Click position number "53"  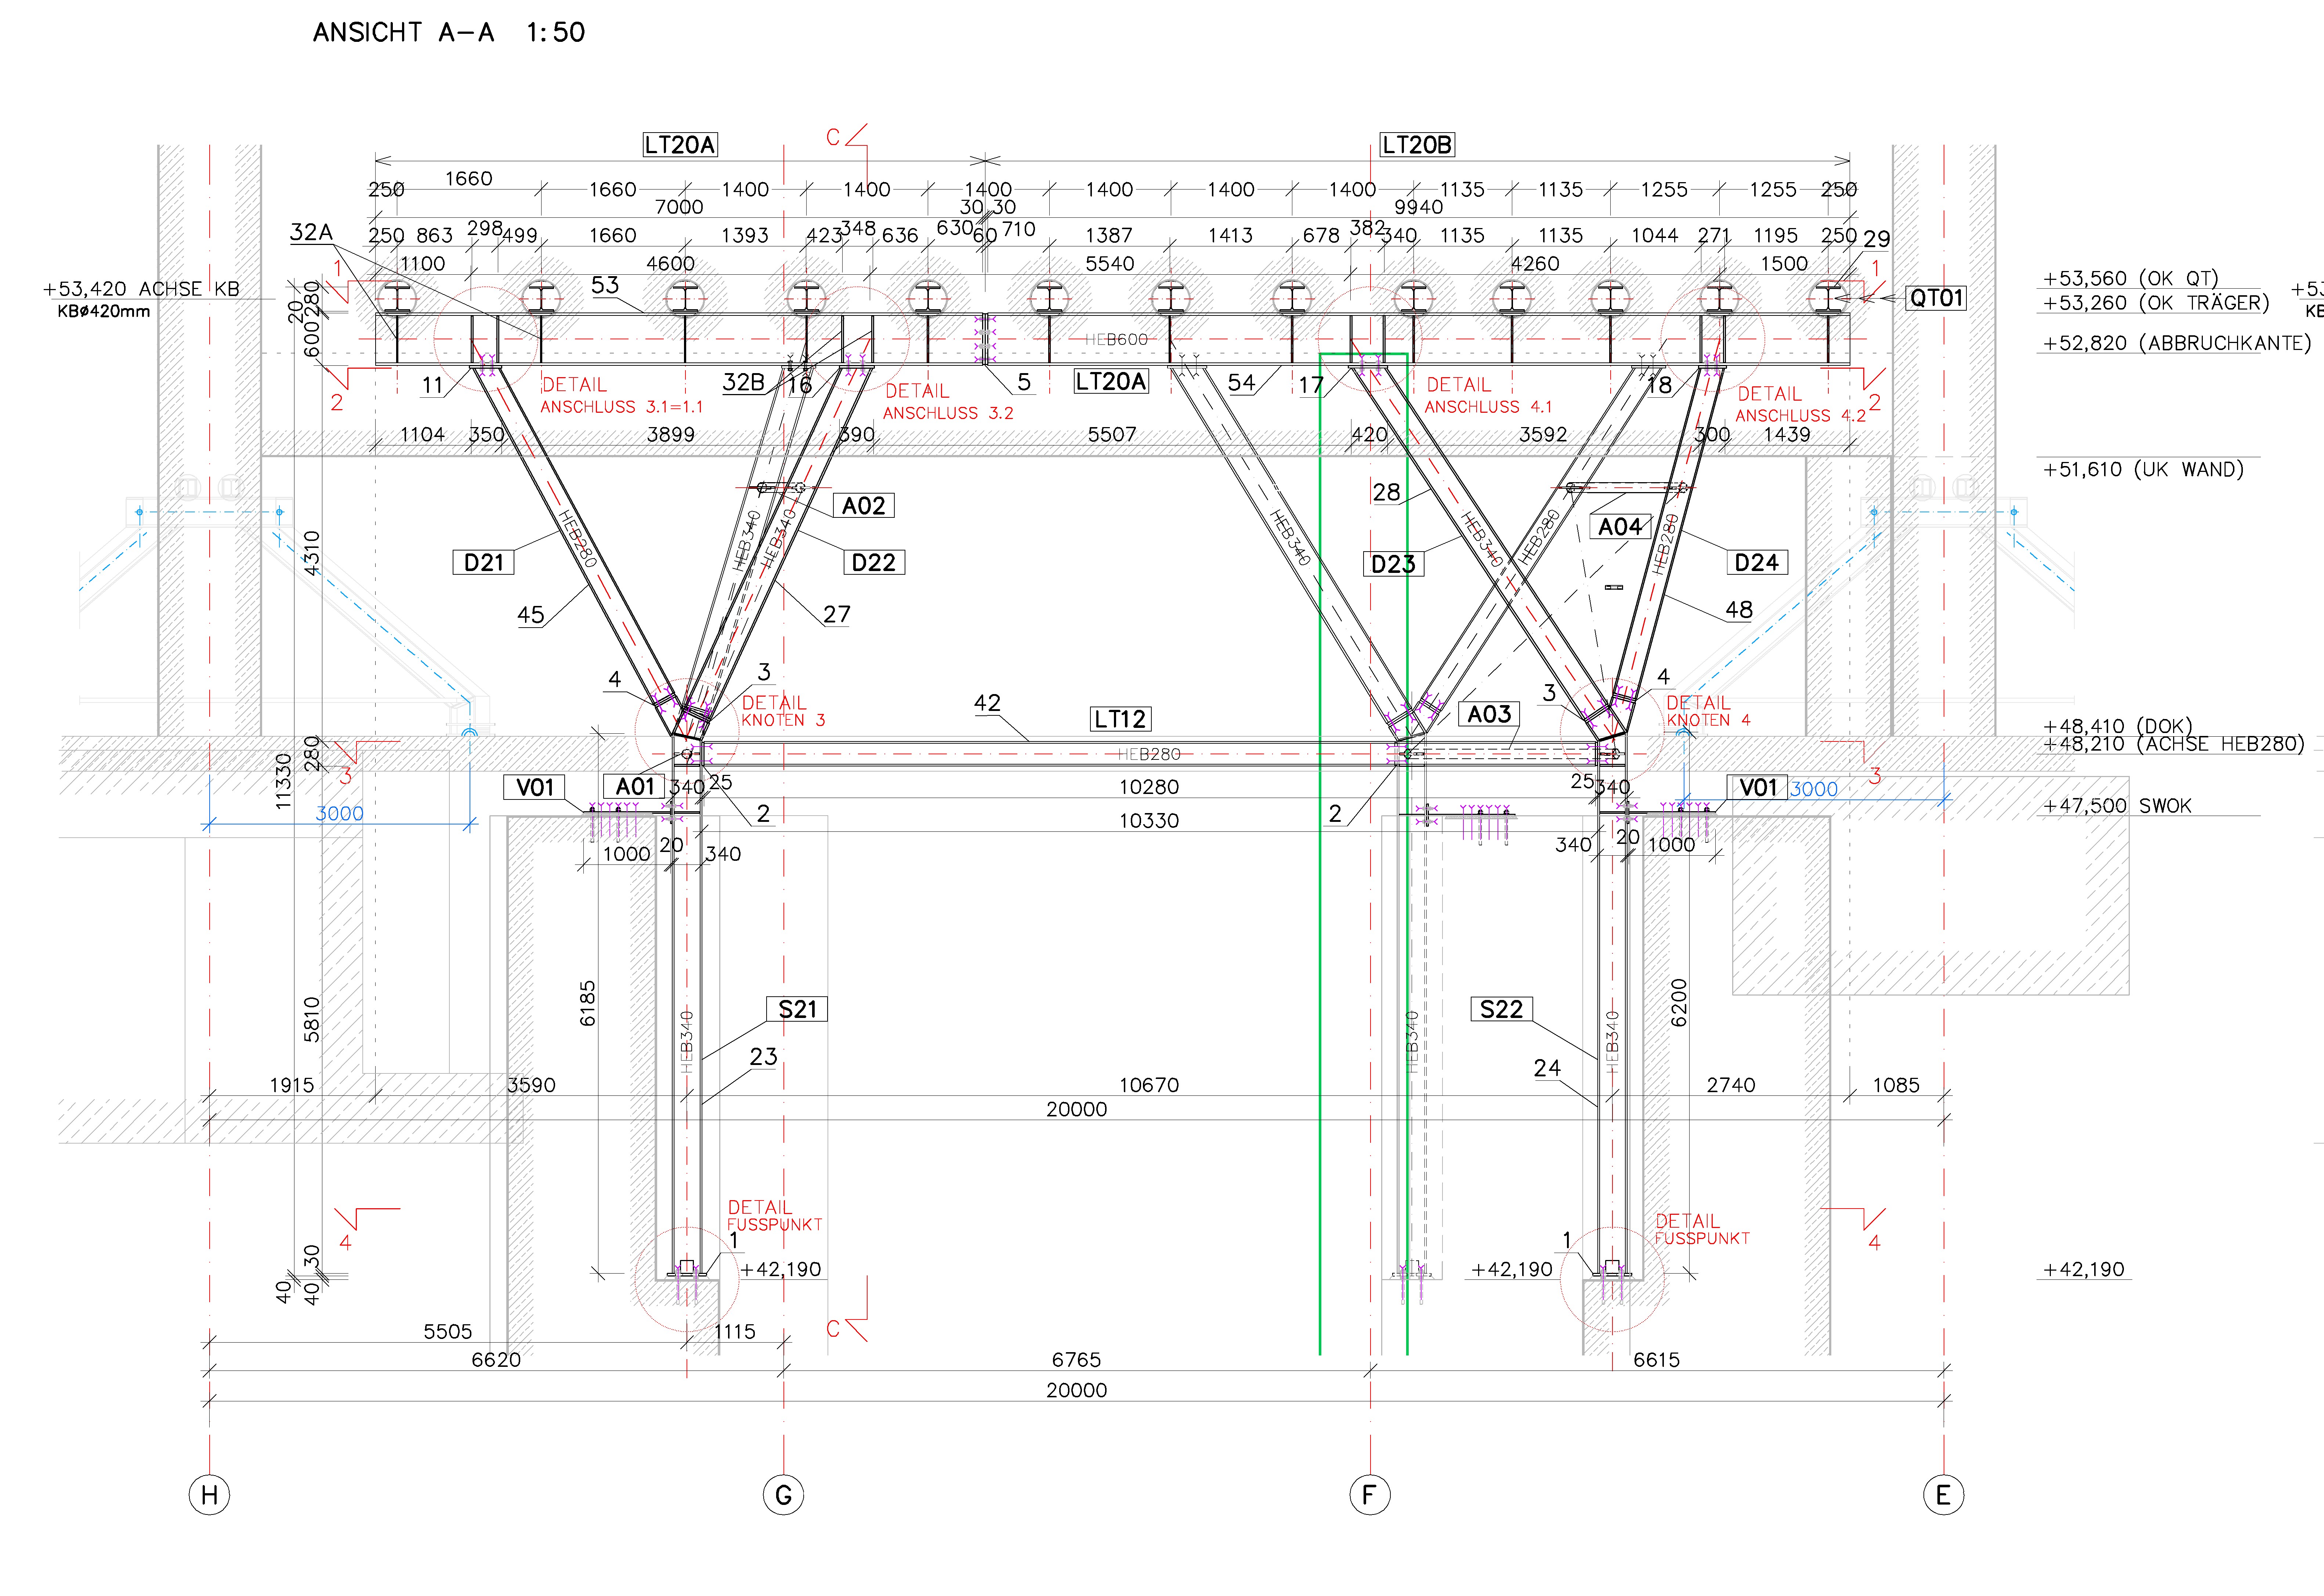click(x=605, y=285)
